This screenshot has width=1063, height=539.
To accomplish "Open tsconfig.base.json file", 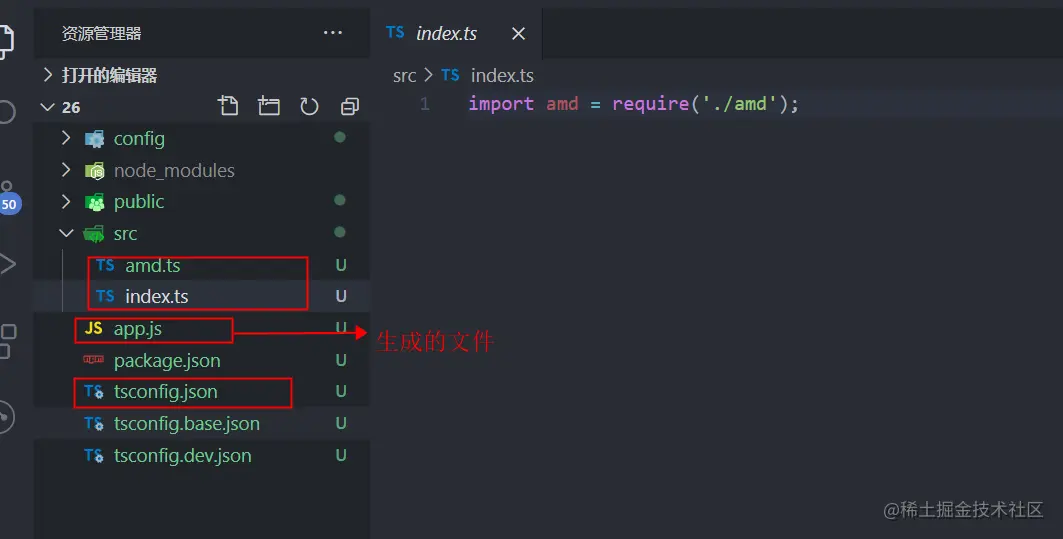I will click(186, 424).
